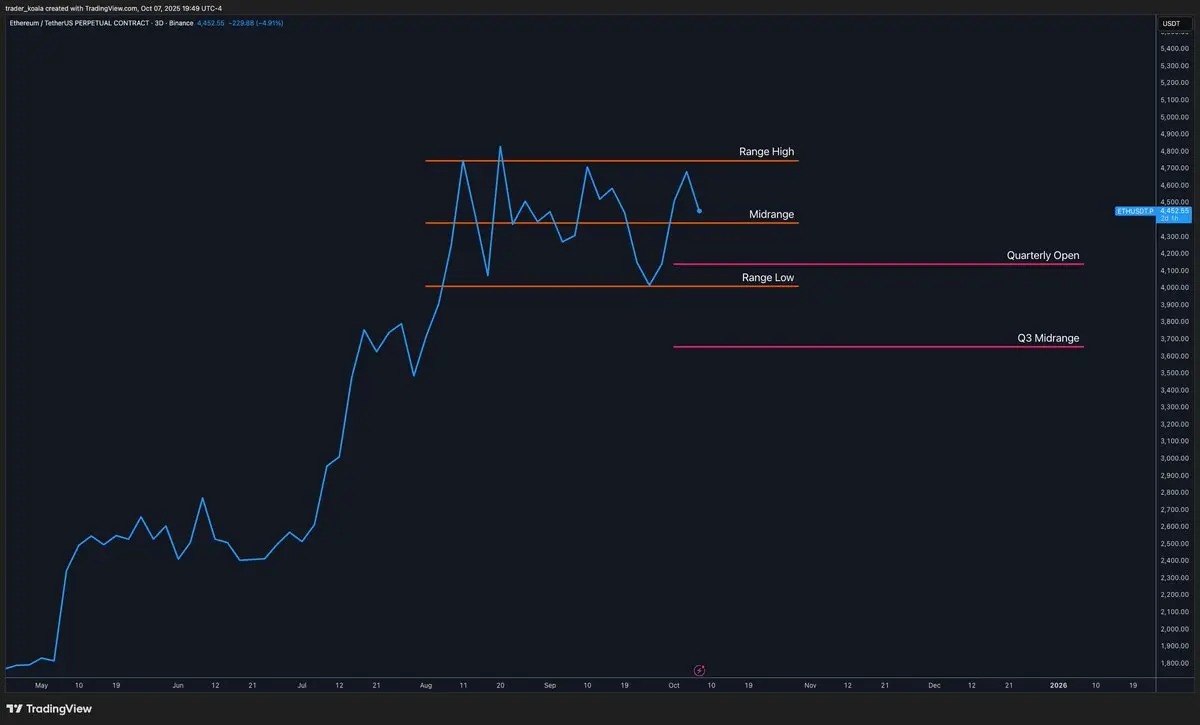
Task: Click the May label on time axis
Action: (41, 686)
